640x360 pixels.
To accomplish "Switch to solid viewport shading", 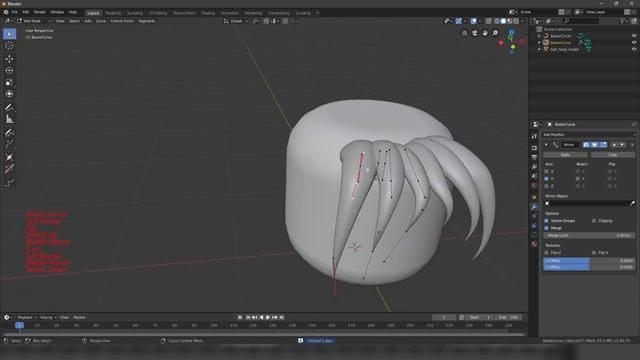I will tap(503, 21).
